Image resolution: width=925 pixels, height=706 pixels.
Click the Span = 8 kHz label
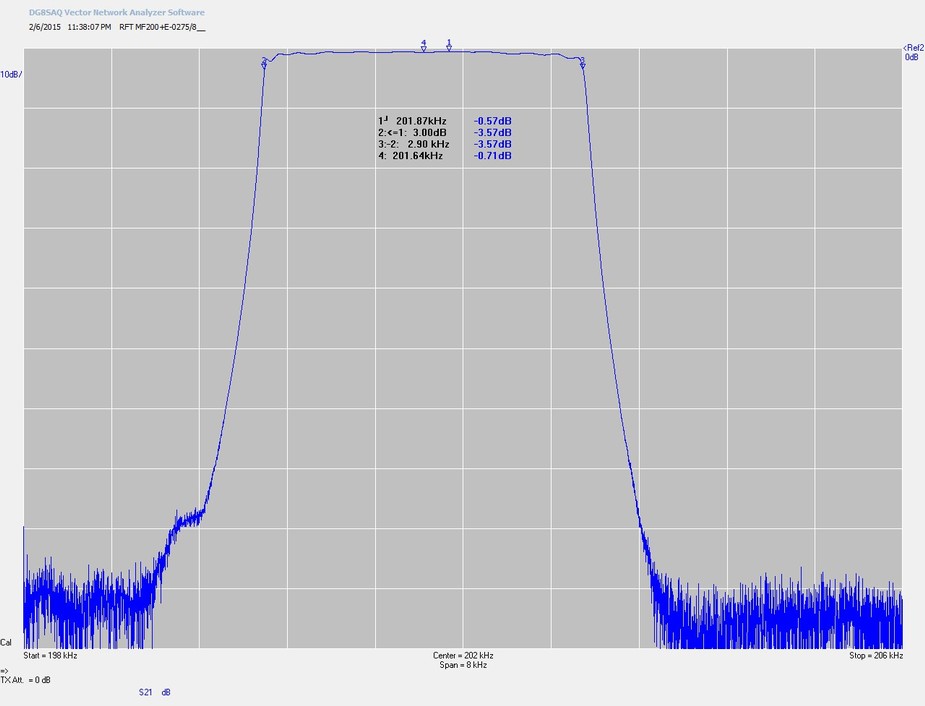click(x=463, y=665)
